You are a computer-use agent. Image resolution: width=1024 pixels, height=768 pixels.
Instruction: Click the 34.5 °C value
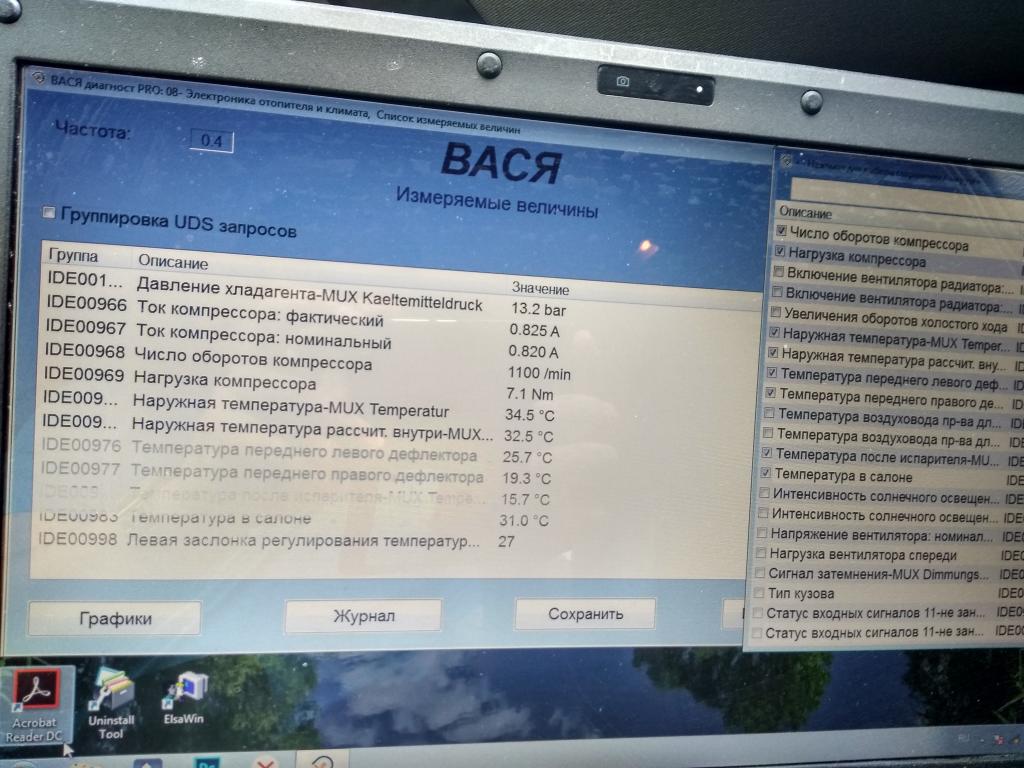(x=529, y=415)
